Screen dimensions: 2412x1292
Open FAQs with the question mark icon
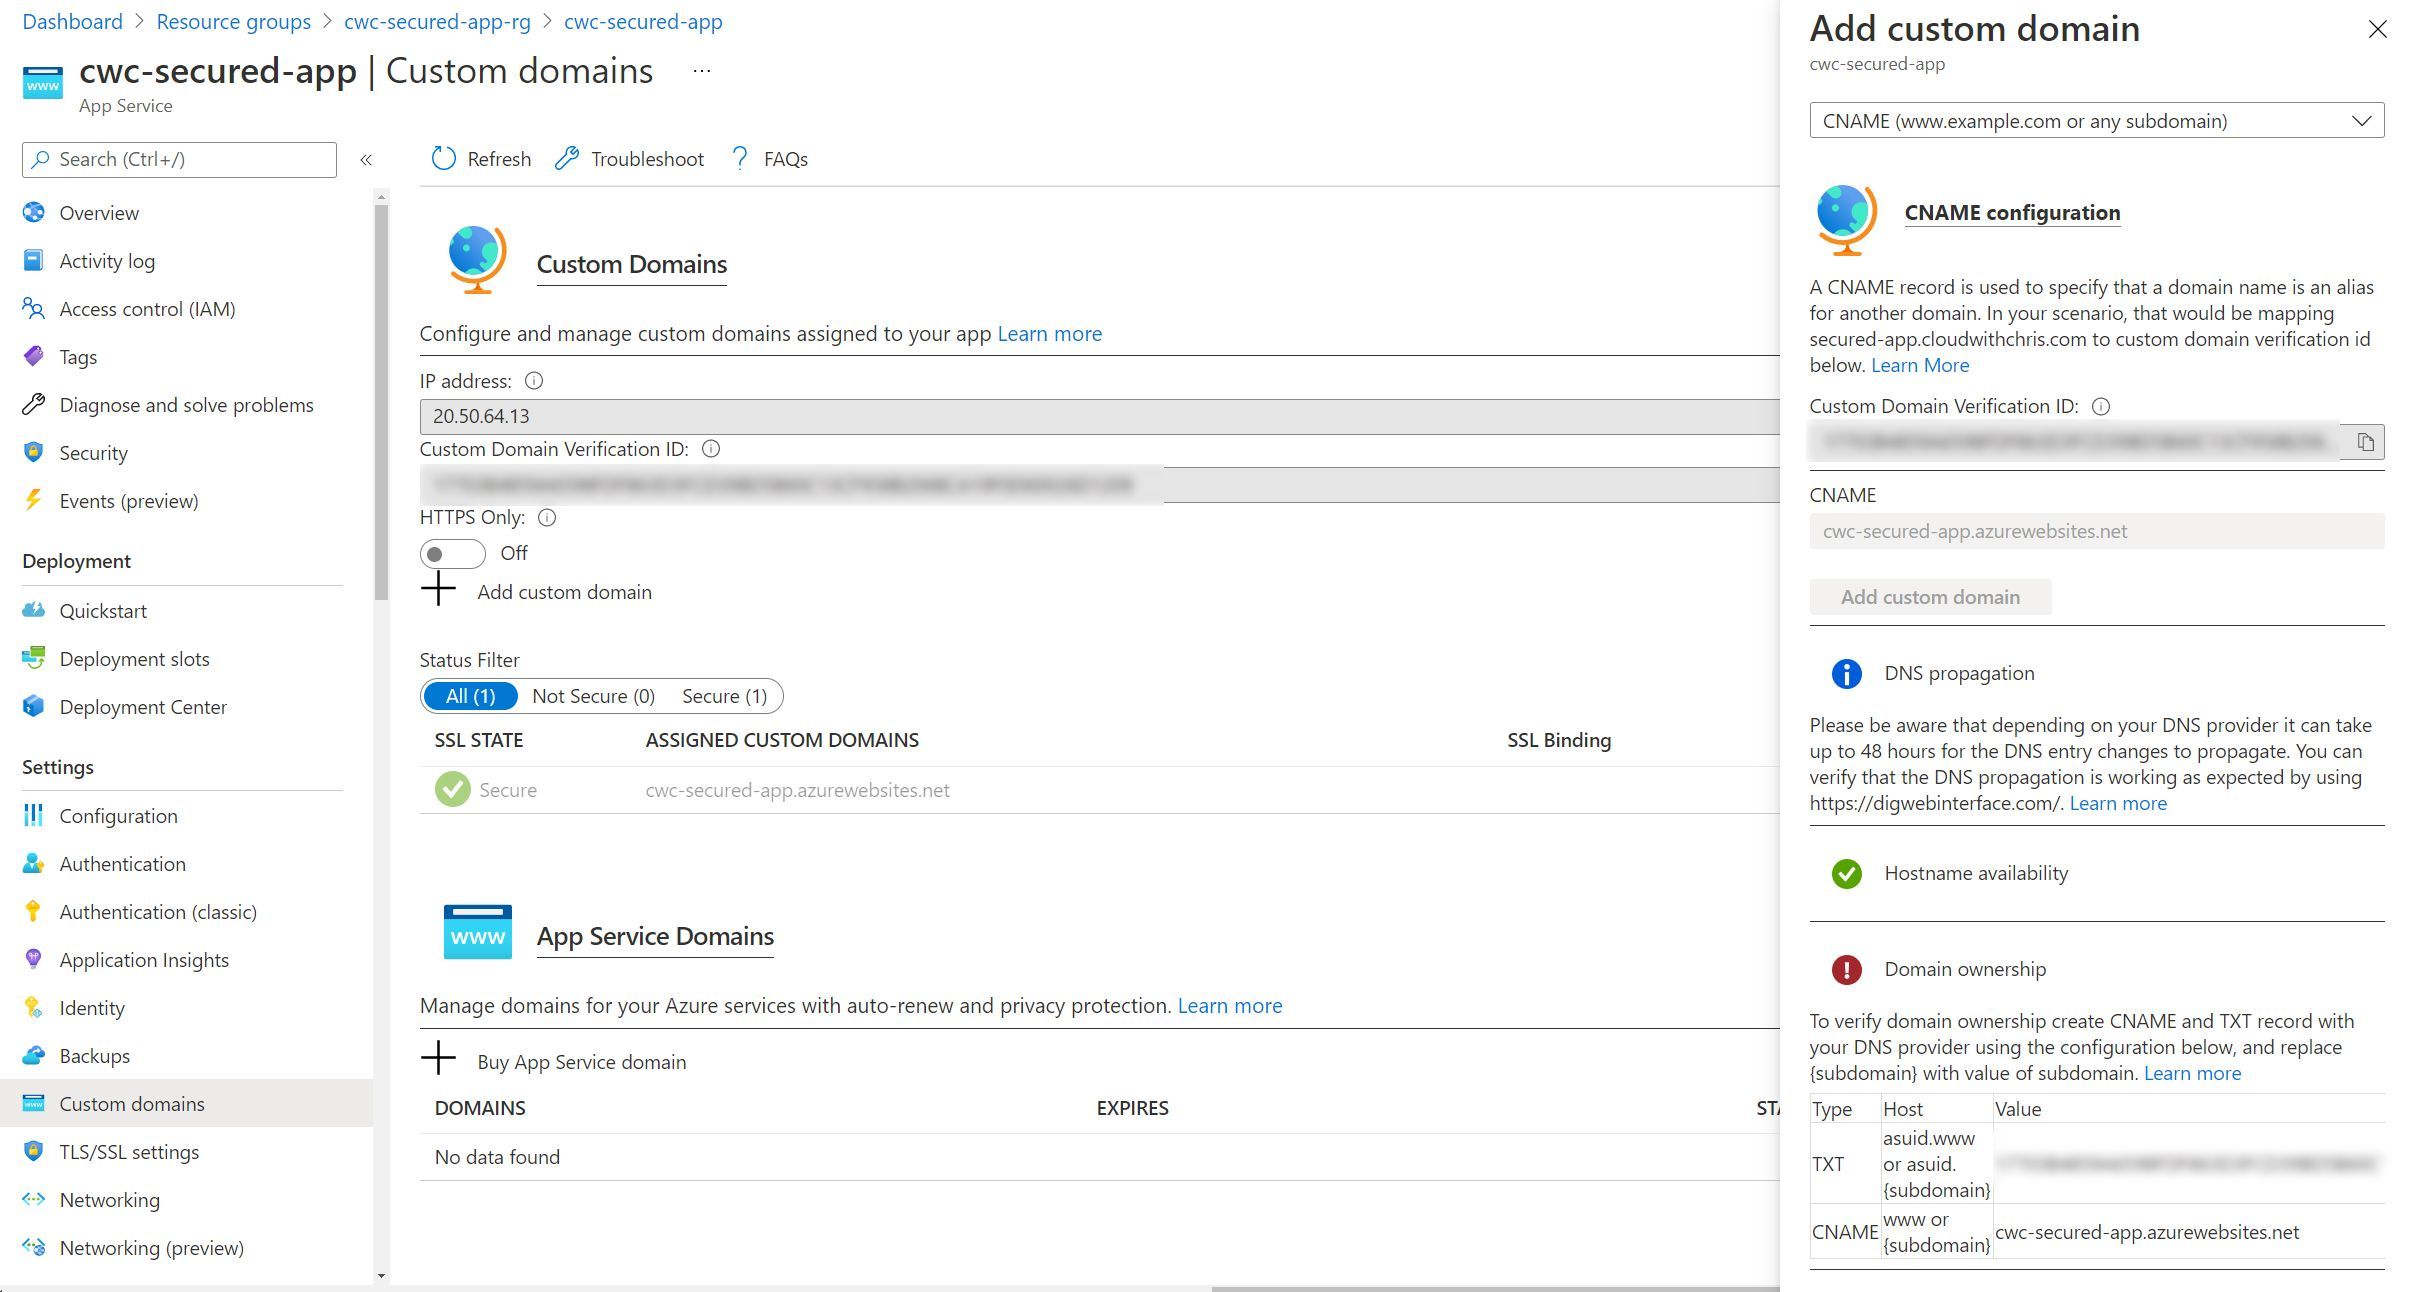[x=739, y=158]
